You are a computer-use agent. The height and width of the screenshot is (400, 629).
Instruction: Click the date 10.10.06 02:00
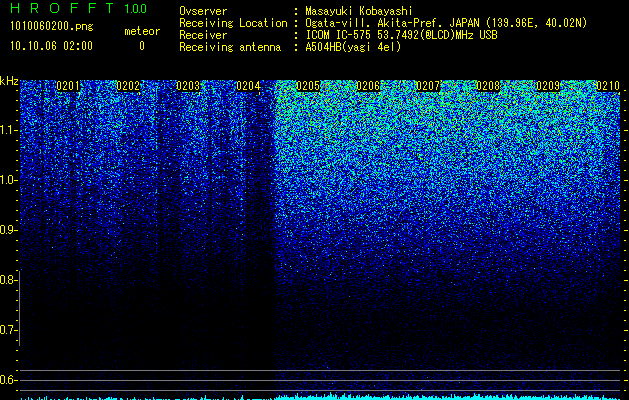(51, 46)
